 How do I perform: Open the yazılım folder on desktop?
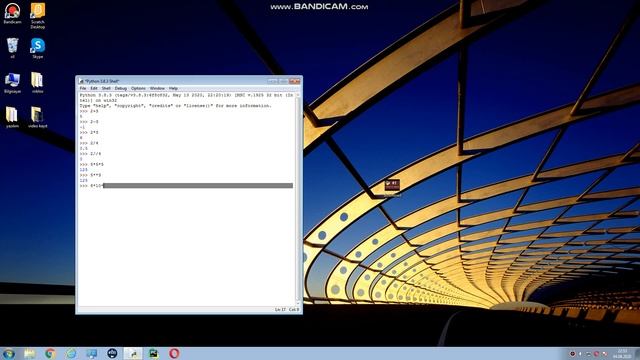pos(12,118)
